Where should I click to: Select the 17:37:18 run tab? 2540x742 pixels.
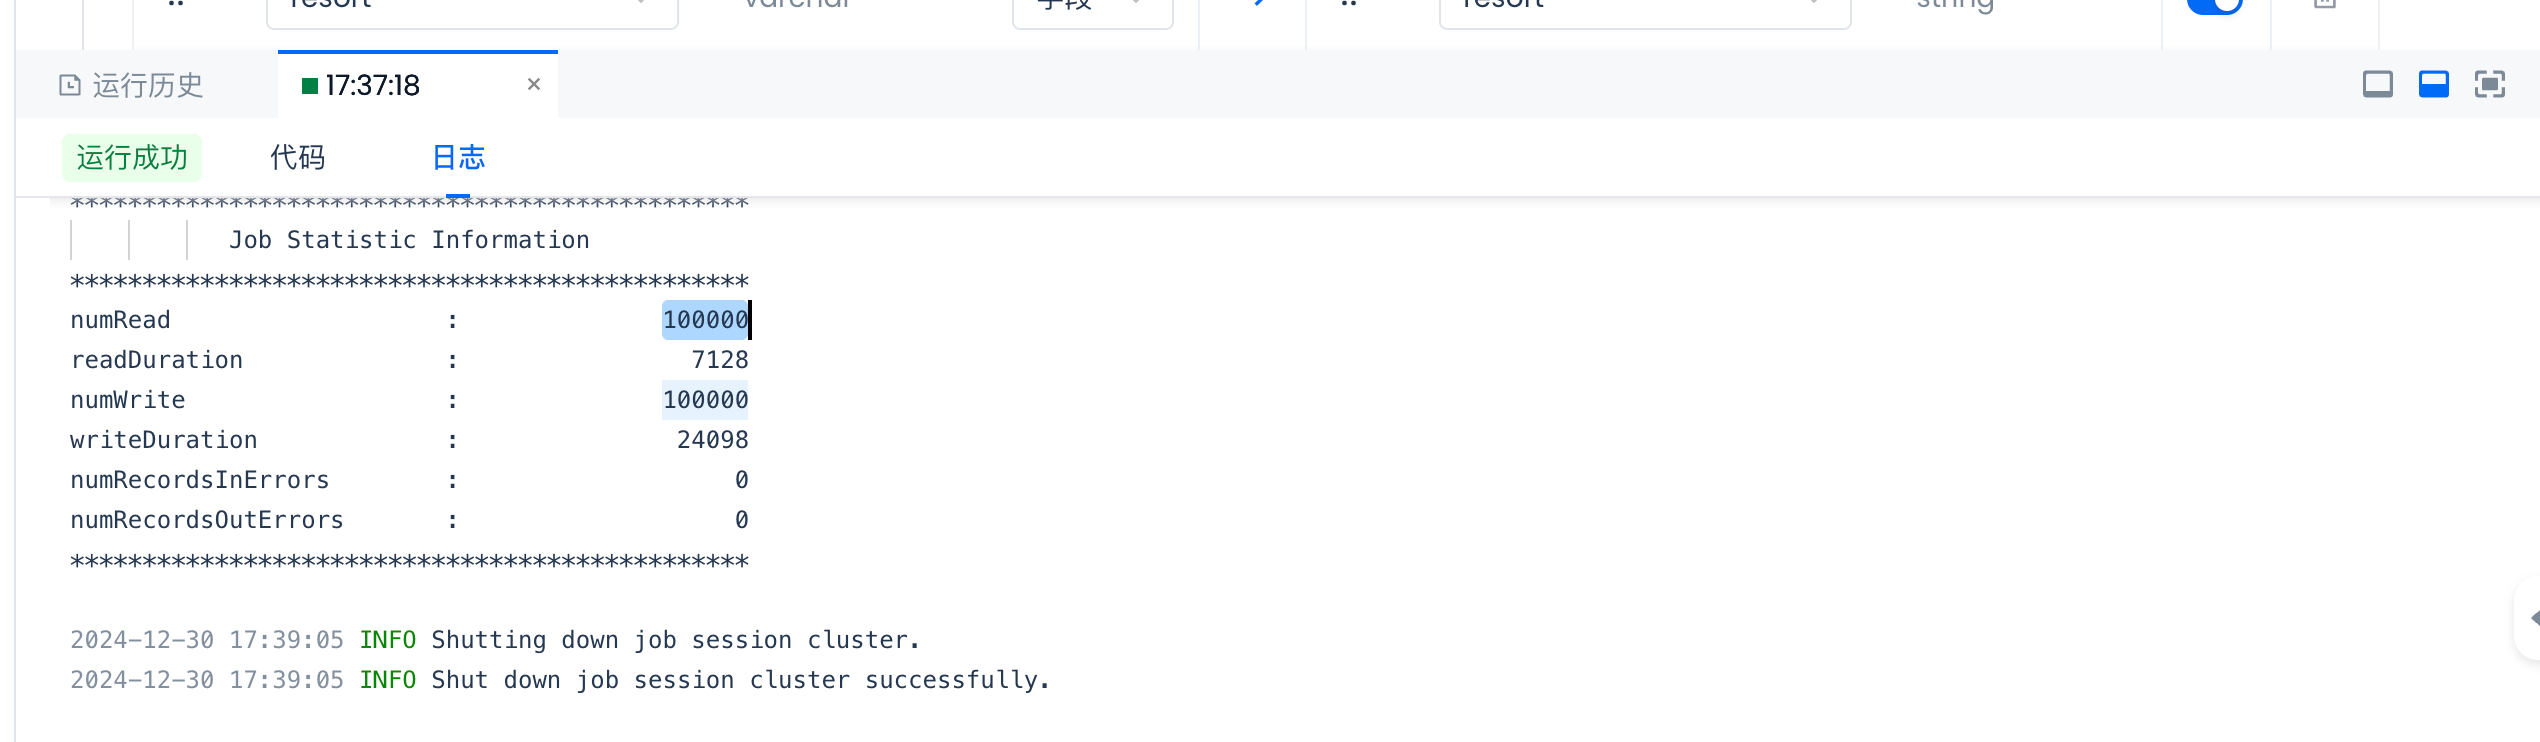tap(372, 85)
